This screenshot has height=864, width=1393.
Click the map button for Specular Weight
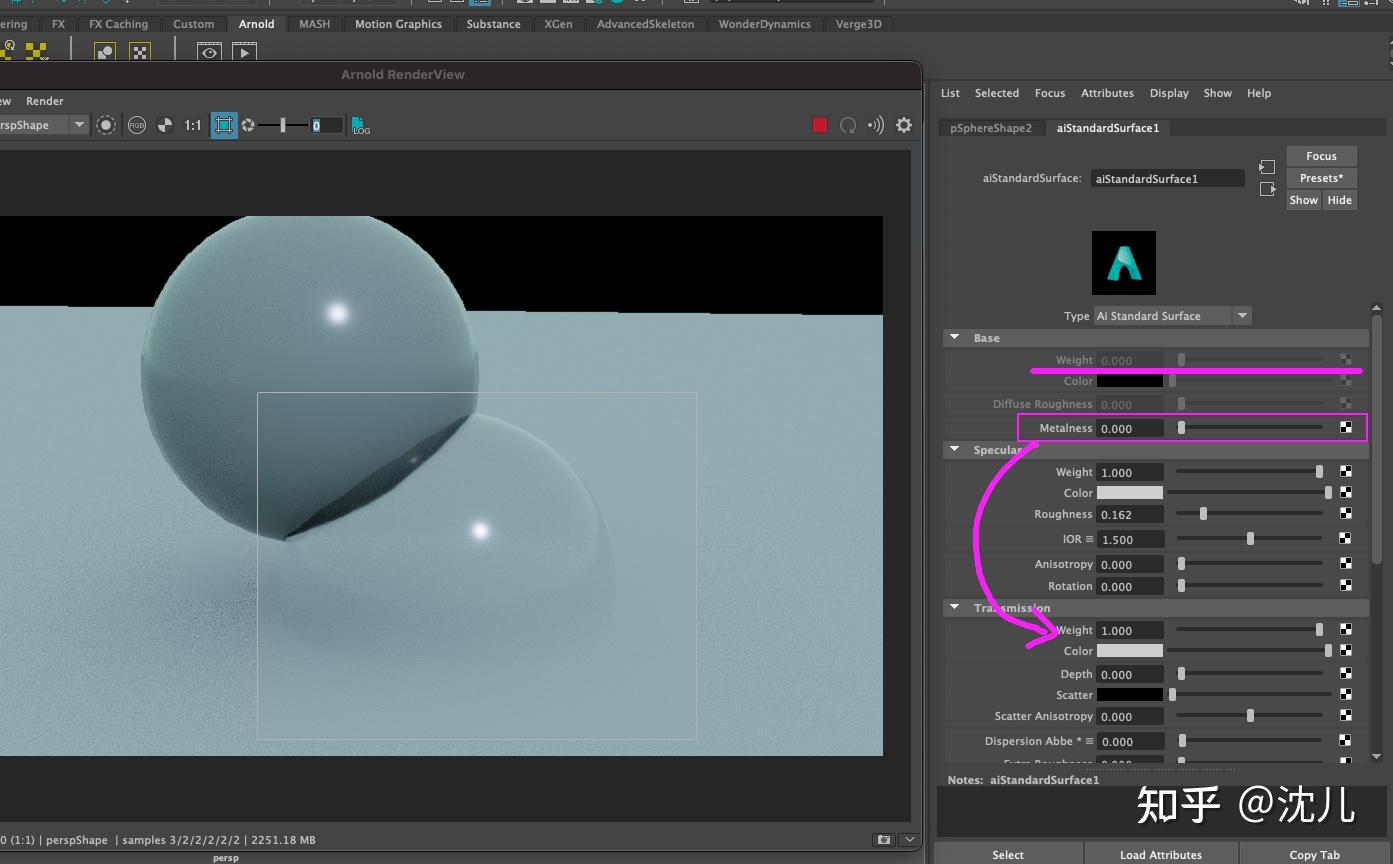(1346, 472)
